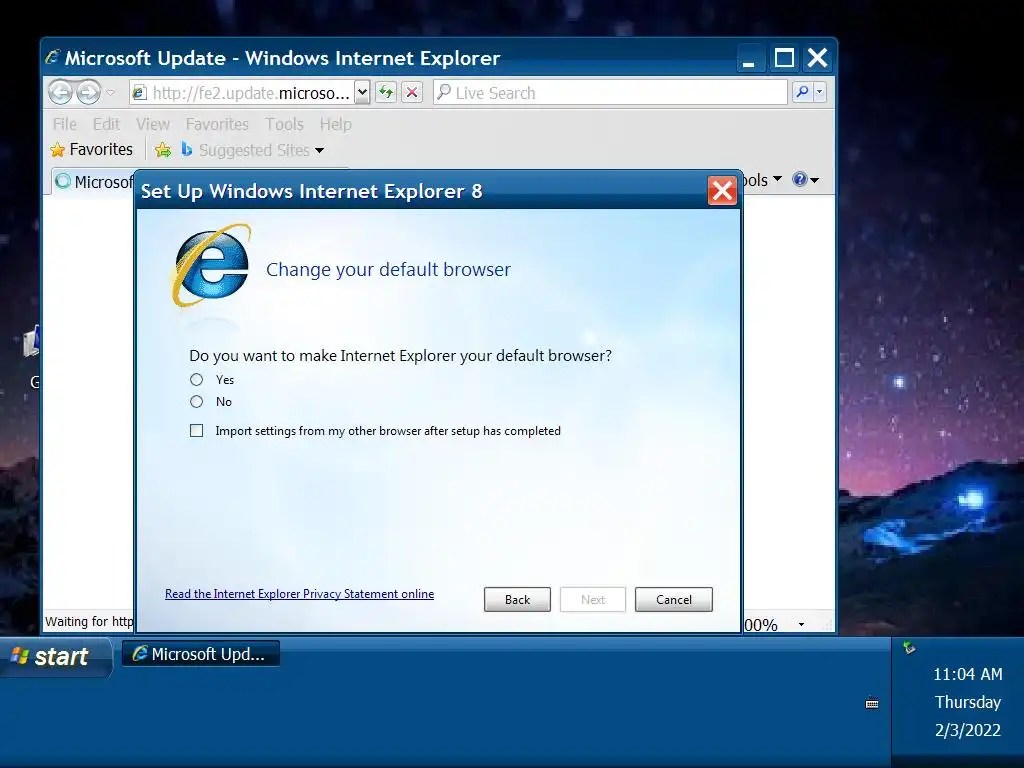Click the Back button in the setup dialog

(x=517, y=600)
